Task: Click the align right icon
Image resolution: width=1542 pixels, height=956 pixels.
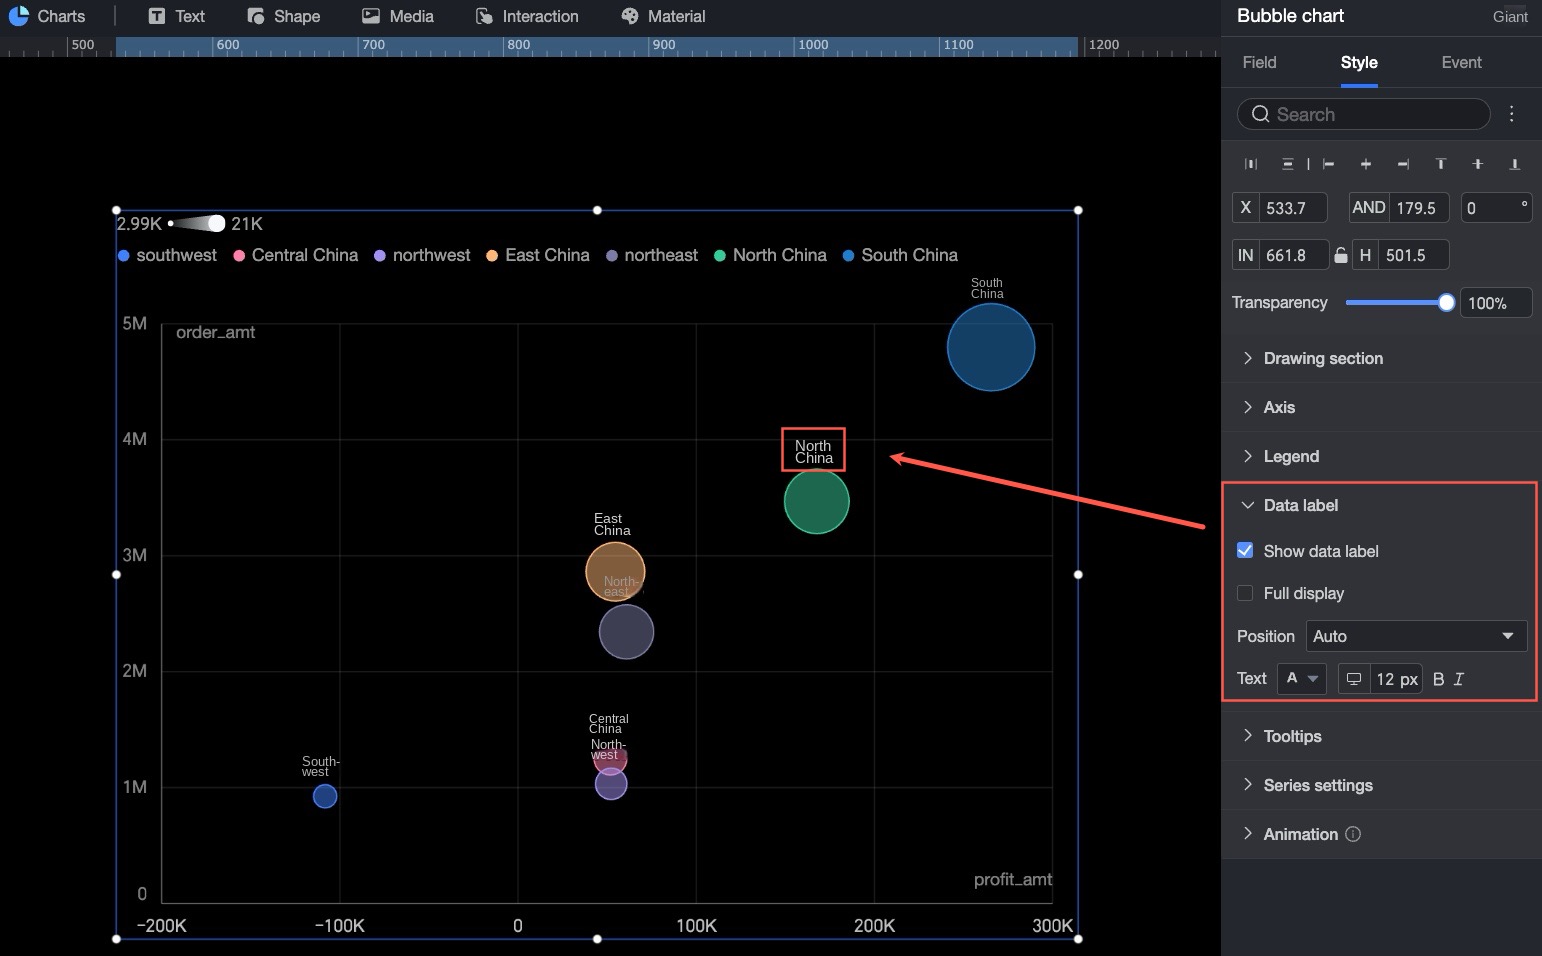Action: coord(1403,164)
